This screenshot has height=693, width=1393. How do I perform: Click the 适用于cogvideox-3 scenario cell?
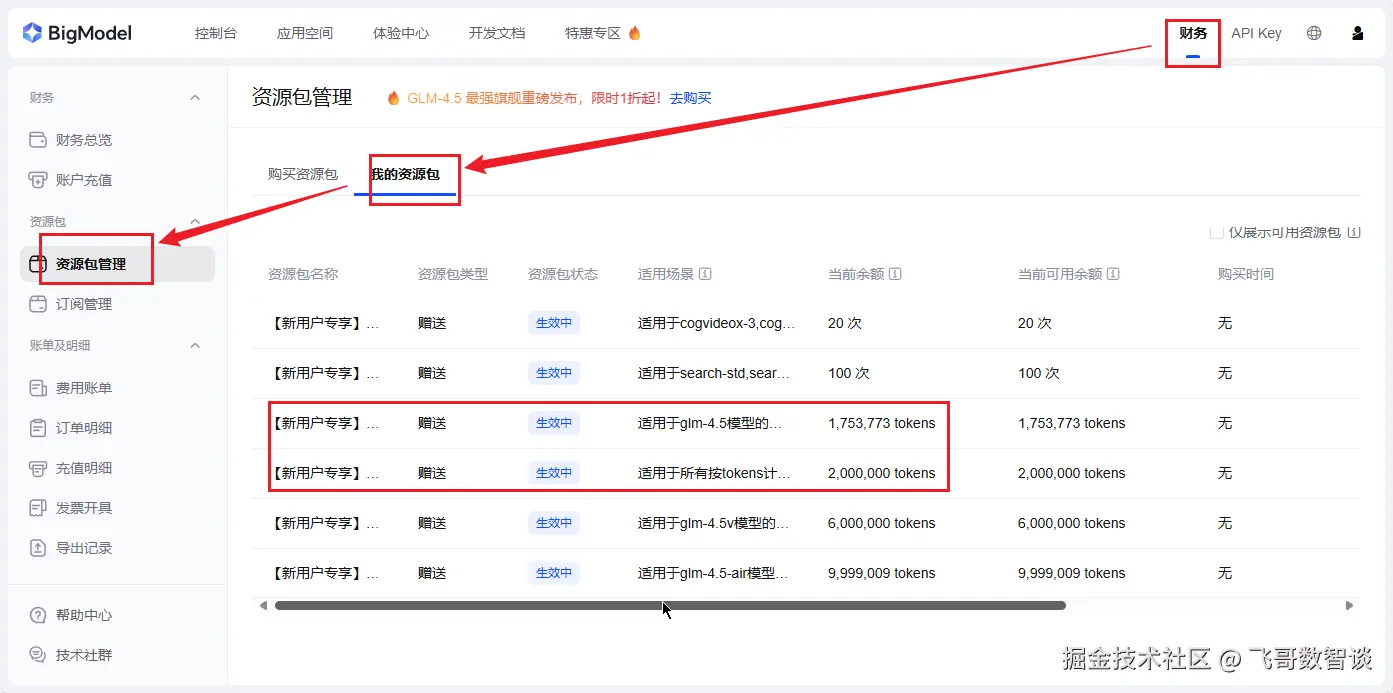tap(717, 323)
